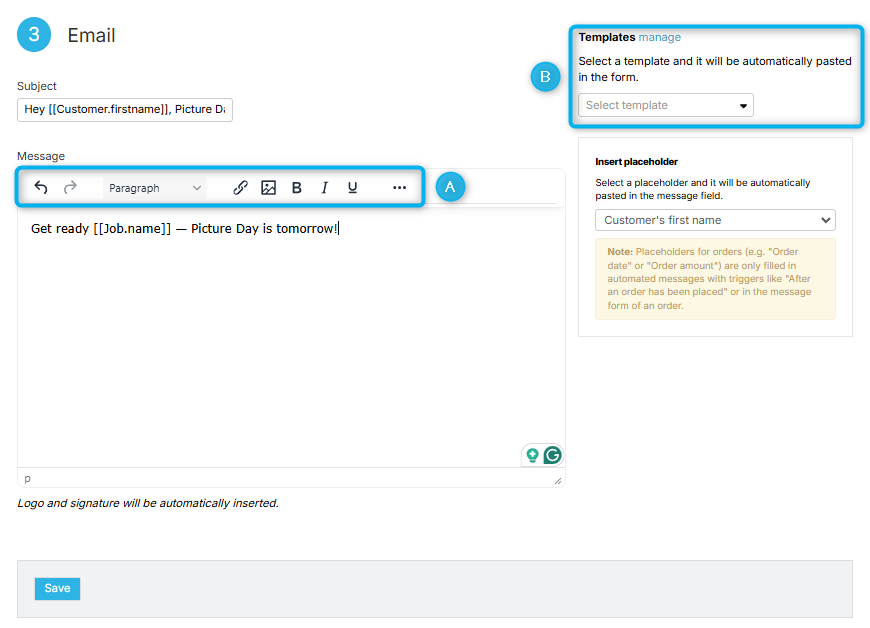The width and height of the screenshot is (870, 628).
Task: Click the 'Insert placeholder' heading
Action: point(636,161)
